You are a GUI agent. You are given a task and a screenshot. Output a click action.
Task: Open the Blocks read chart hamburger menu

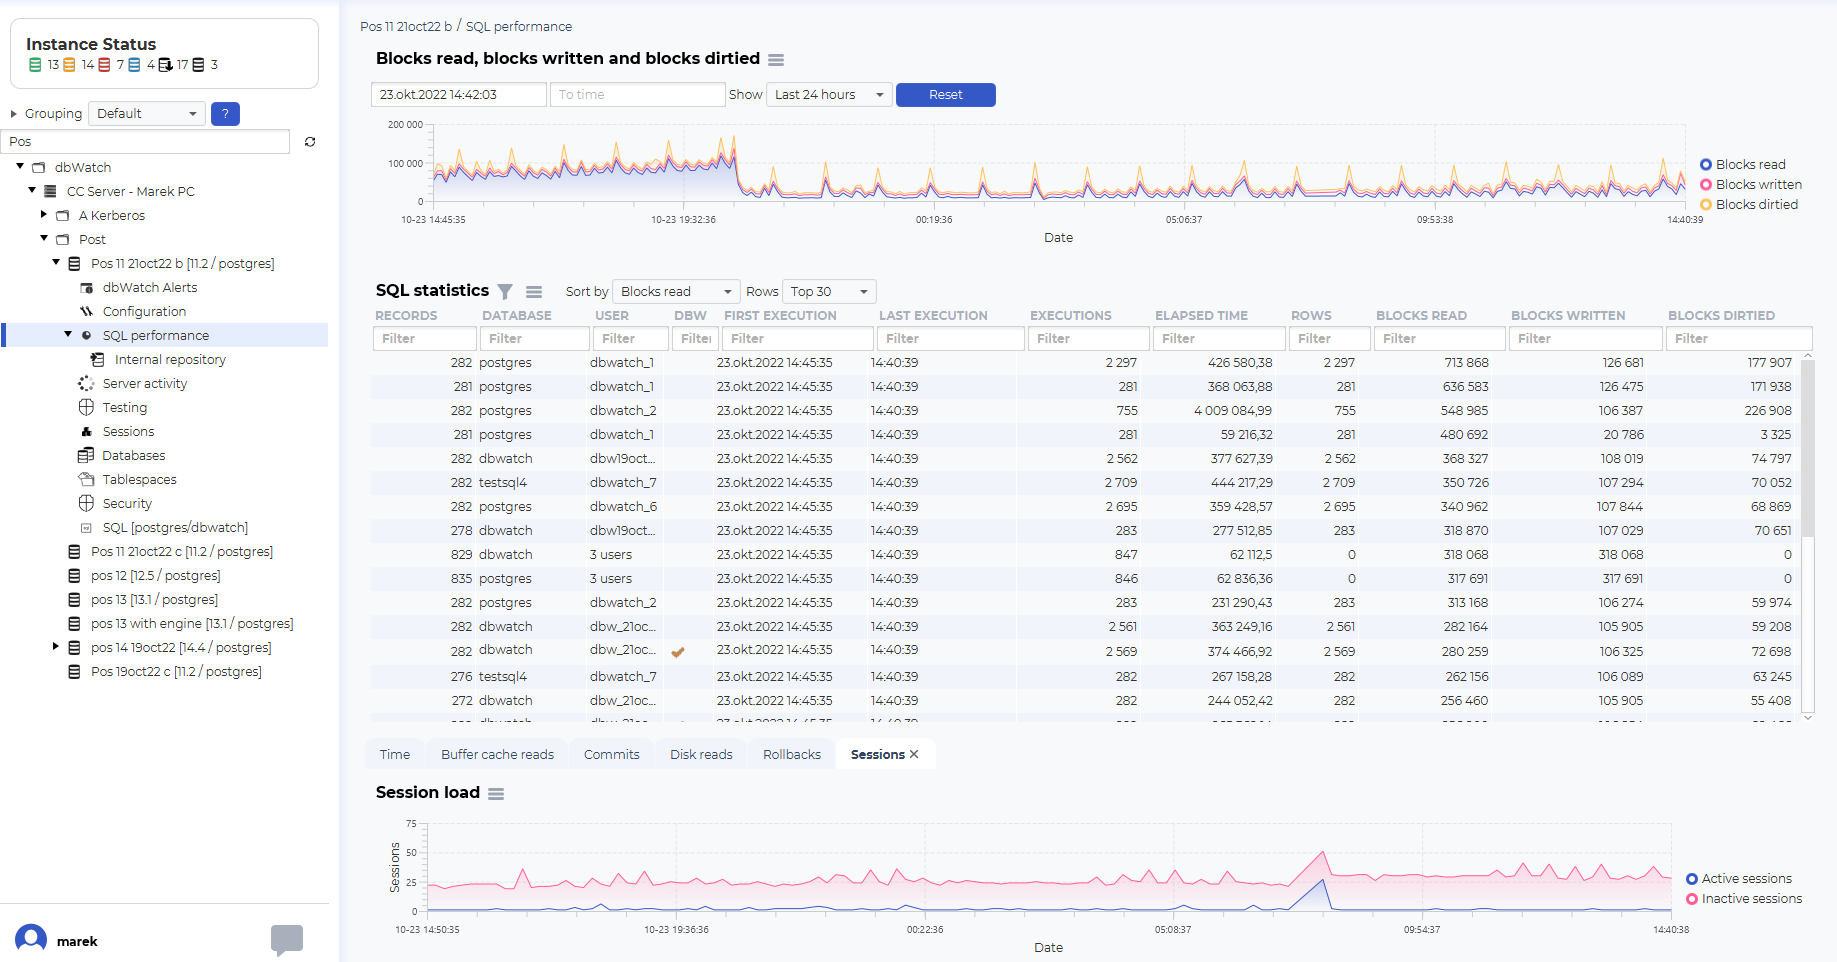click(776, 60)
